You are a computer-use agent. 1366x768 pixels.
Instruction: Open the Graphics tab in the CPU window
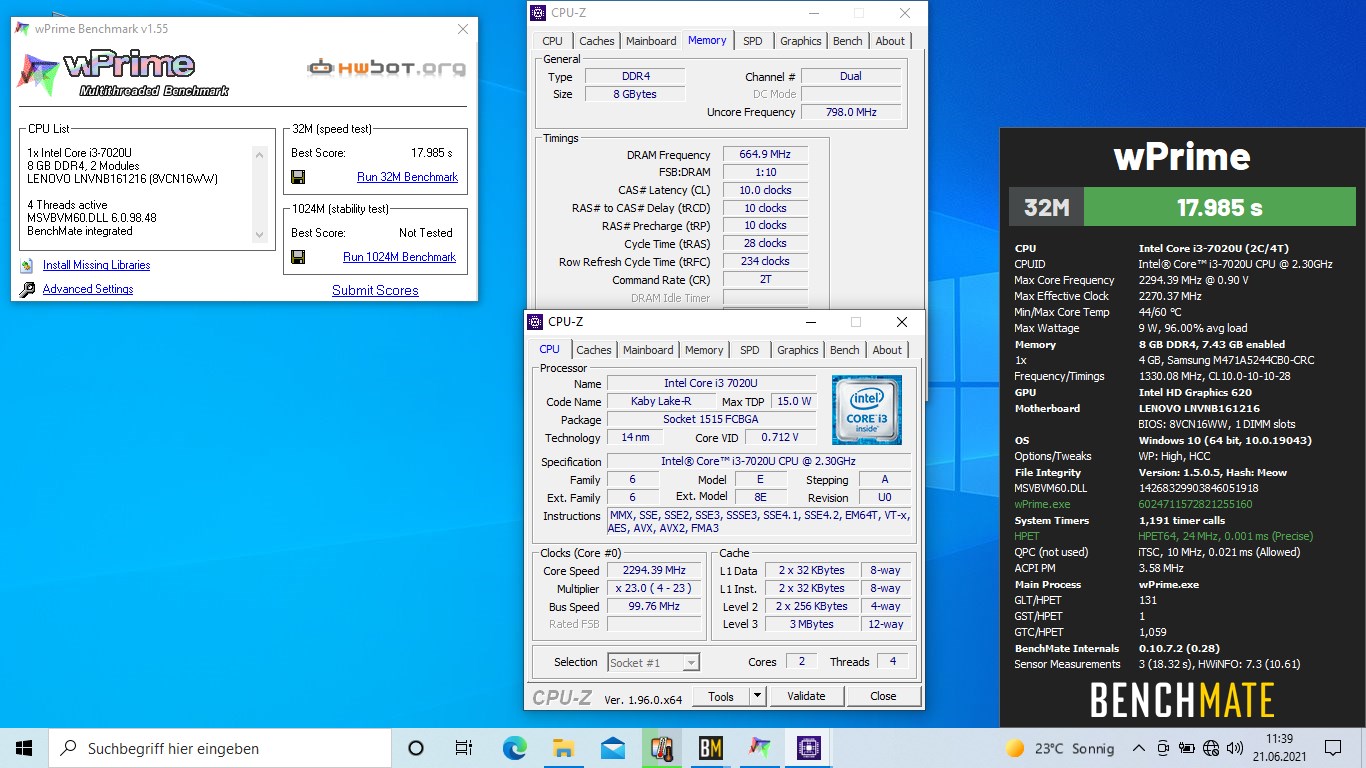[x=797, y=350]
